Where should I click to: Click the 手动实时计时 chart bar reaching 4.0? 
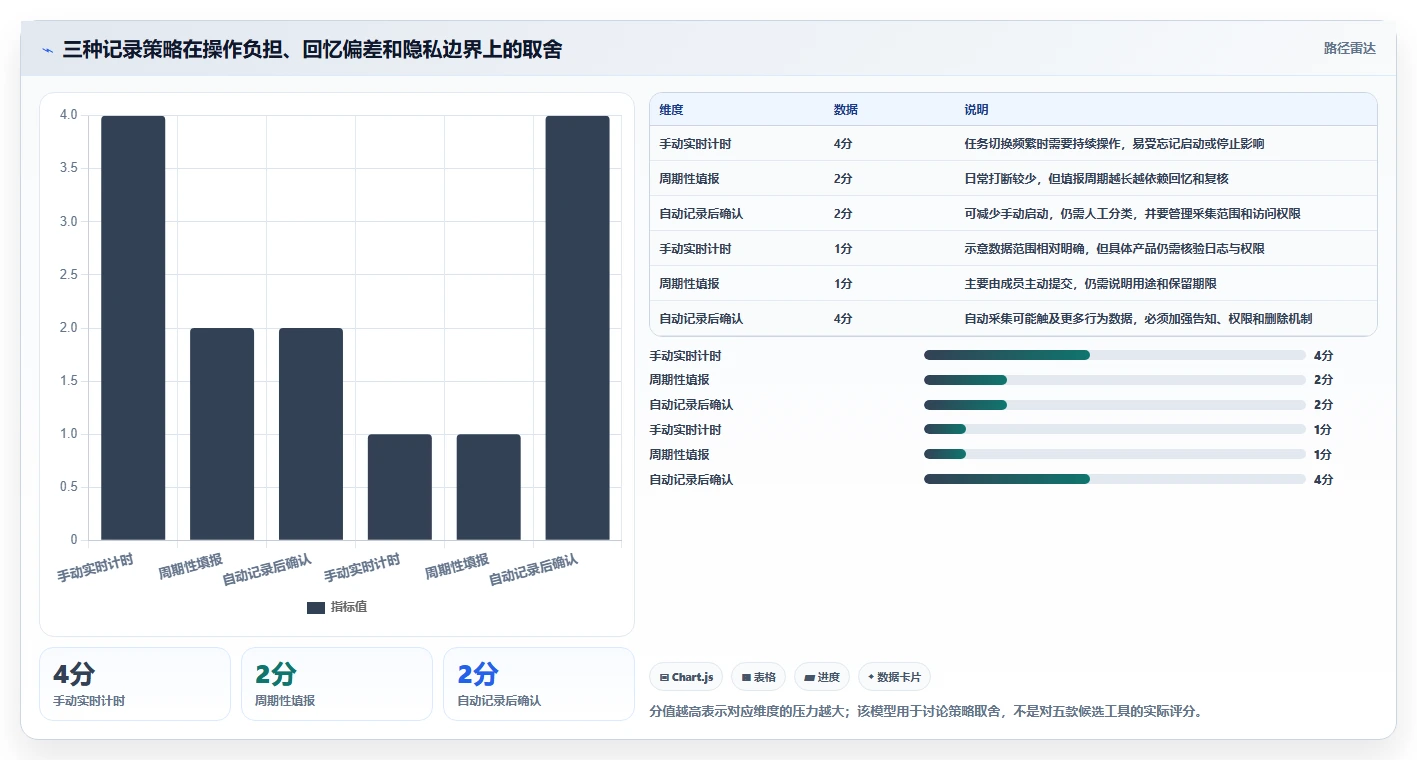coord(133,328)
